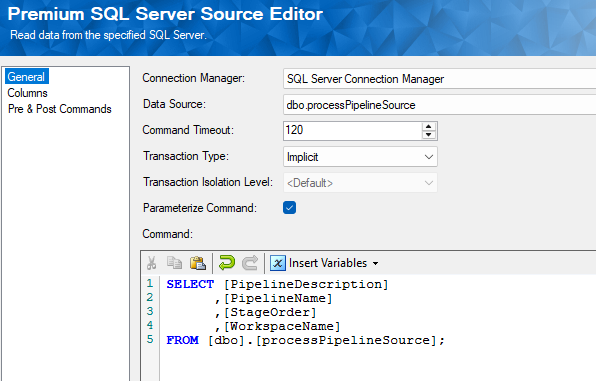Click line number 1 in gutter
The width and height of the screenshot is (596, 381).
coord(150,283)
